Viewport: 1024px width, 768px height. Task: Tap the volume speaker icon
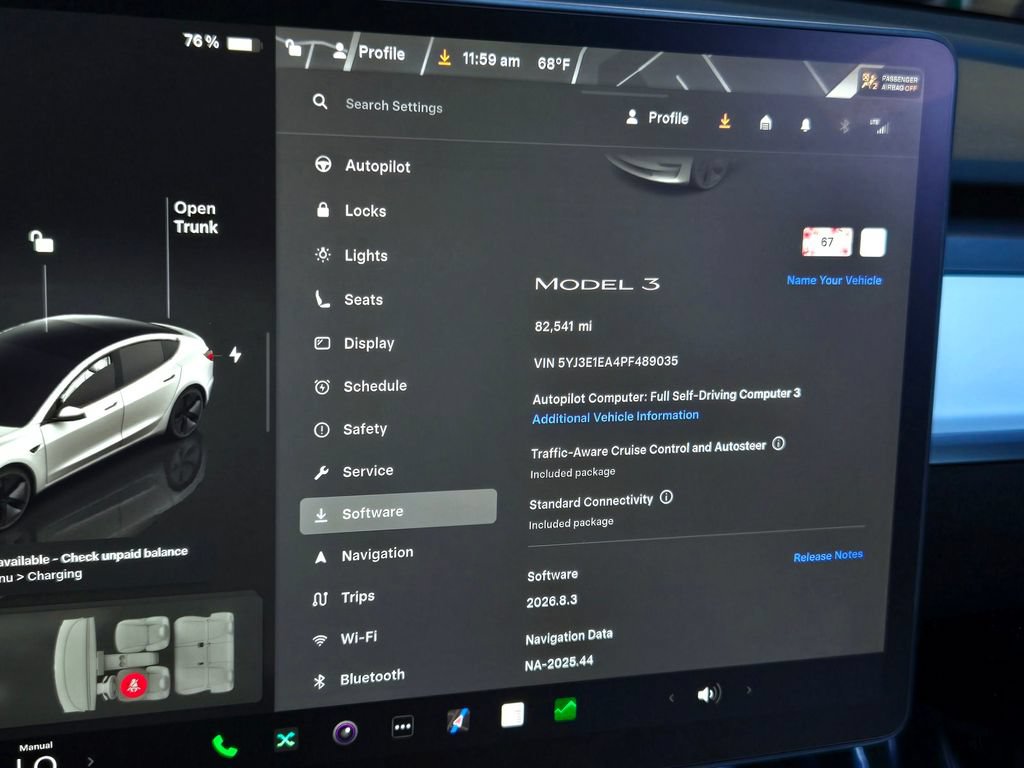point(709,694)
